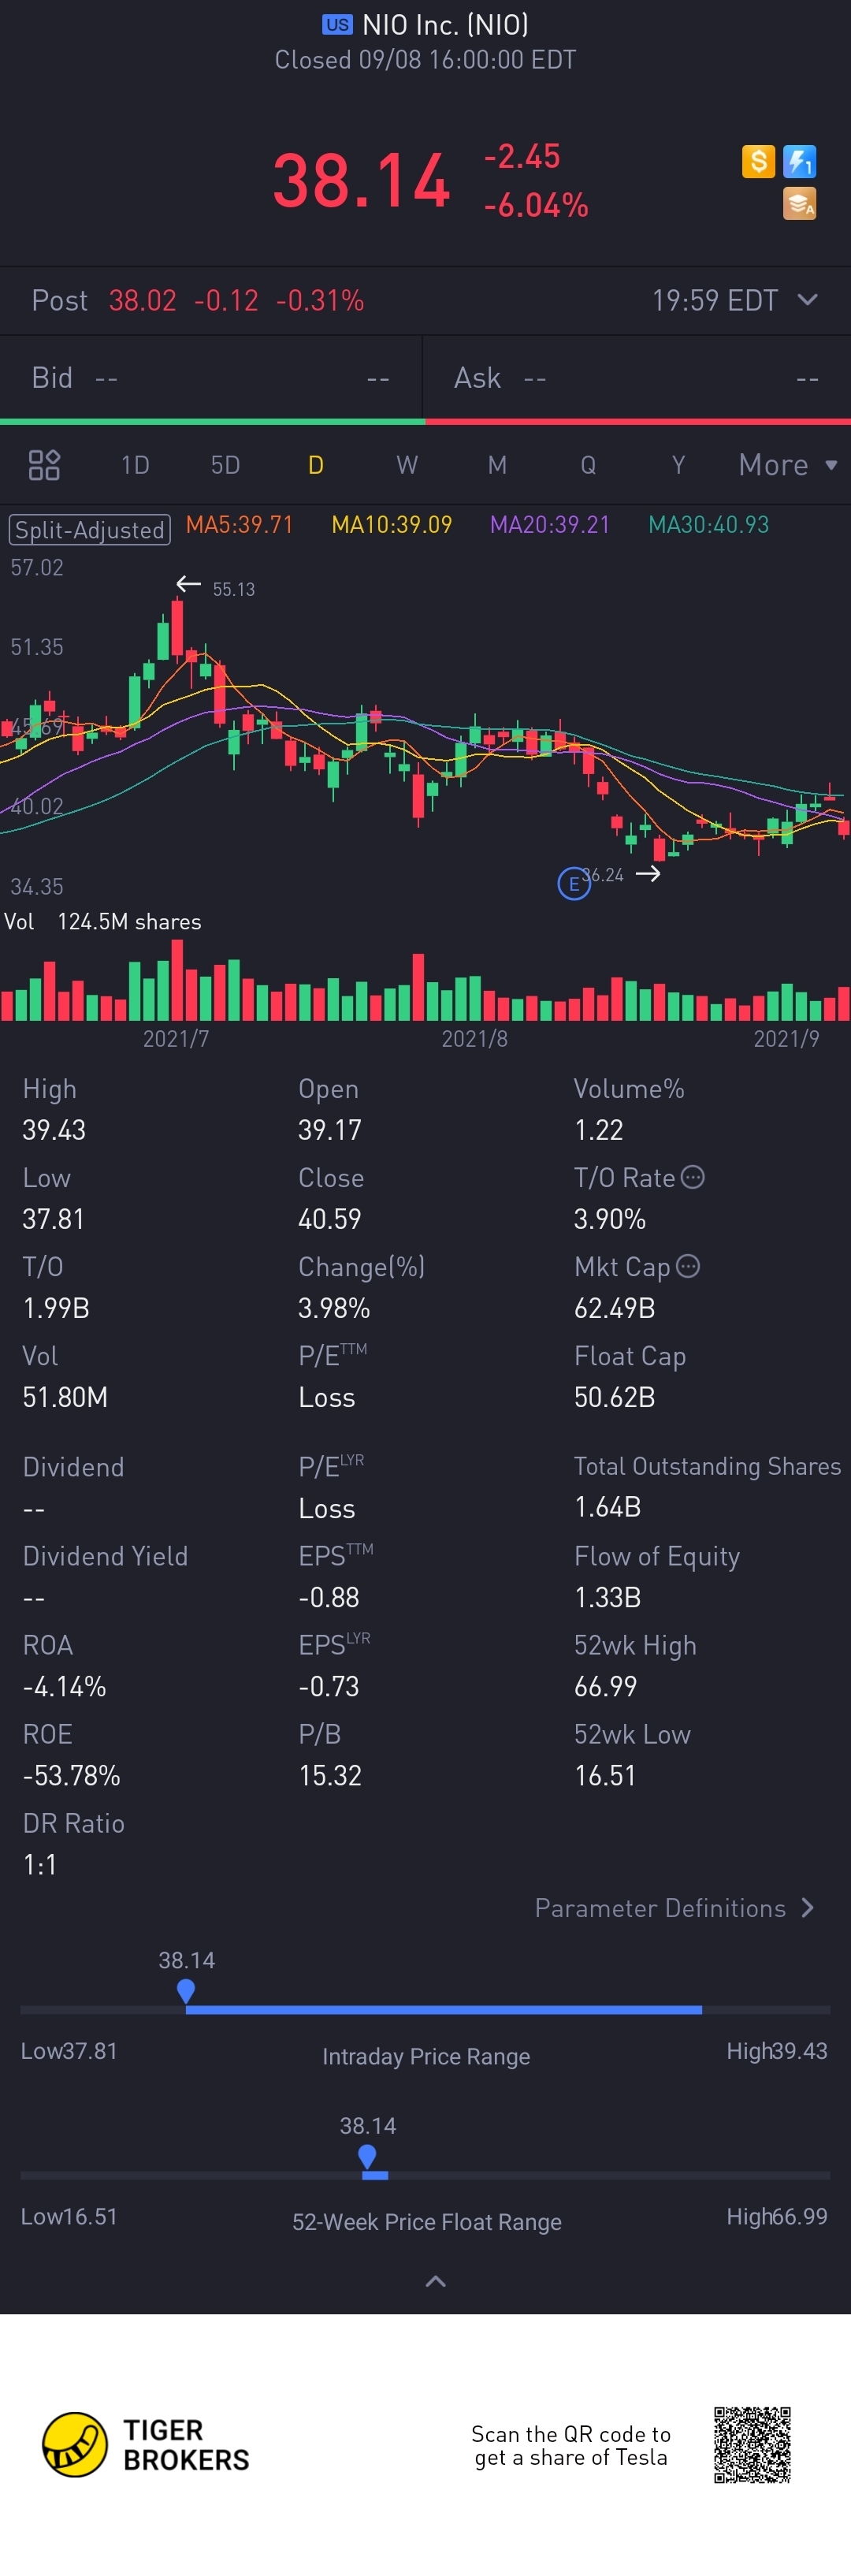Screen dimensions: 851x2576
Task: Tap the current price 38.14
Action: point(362,181)
